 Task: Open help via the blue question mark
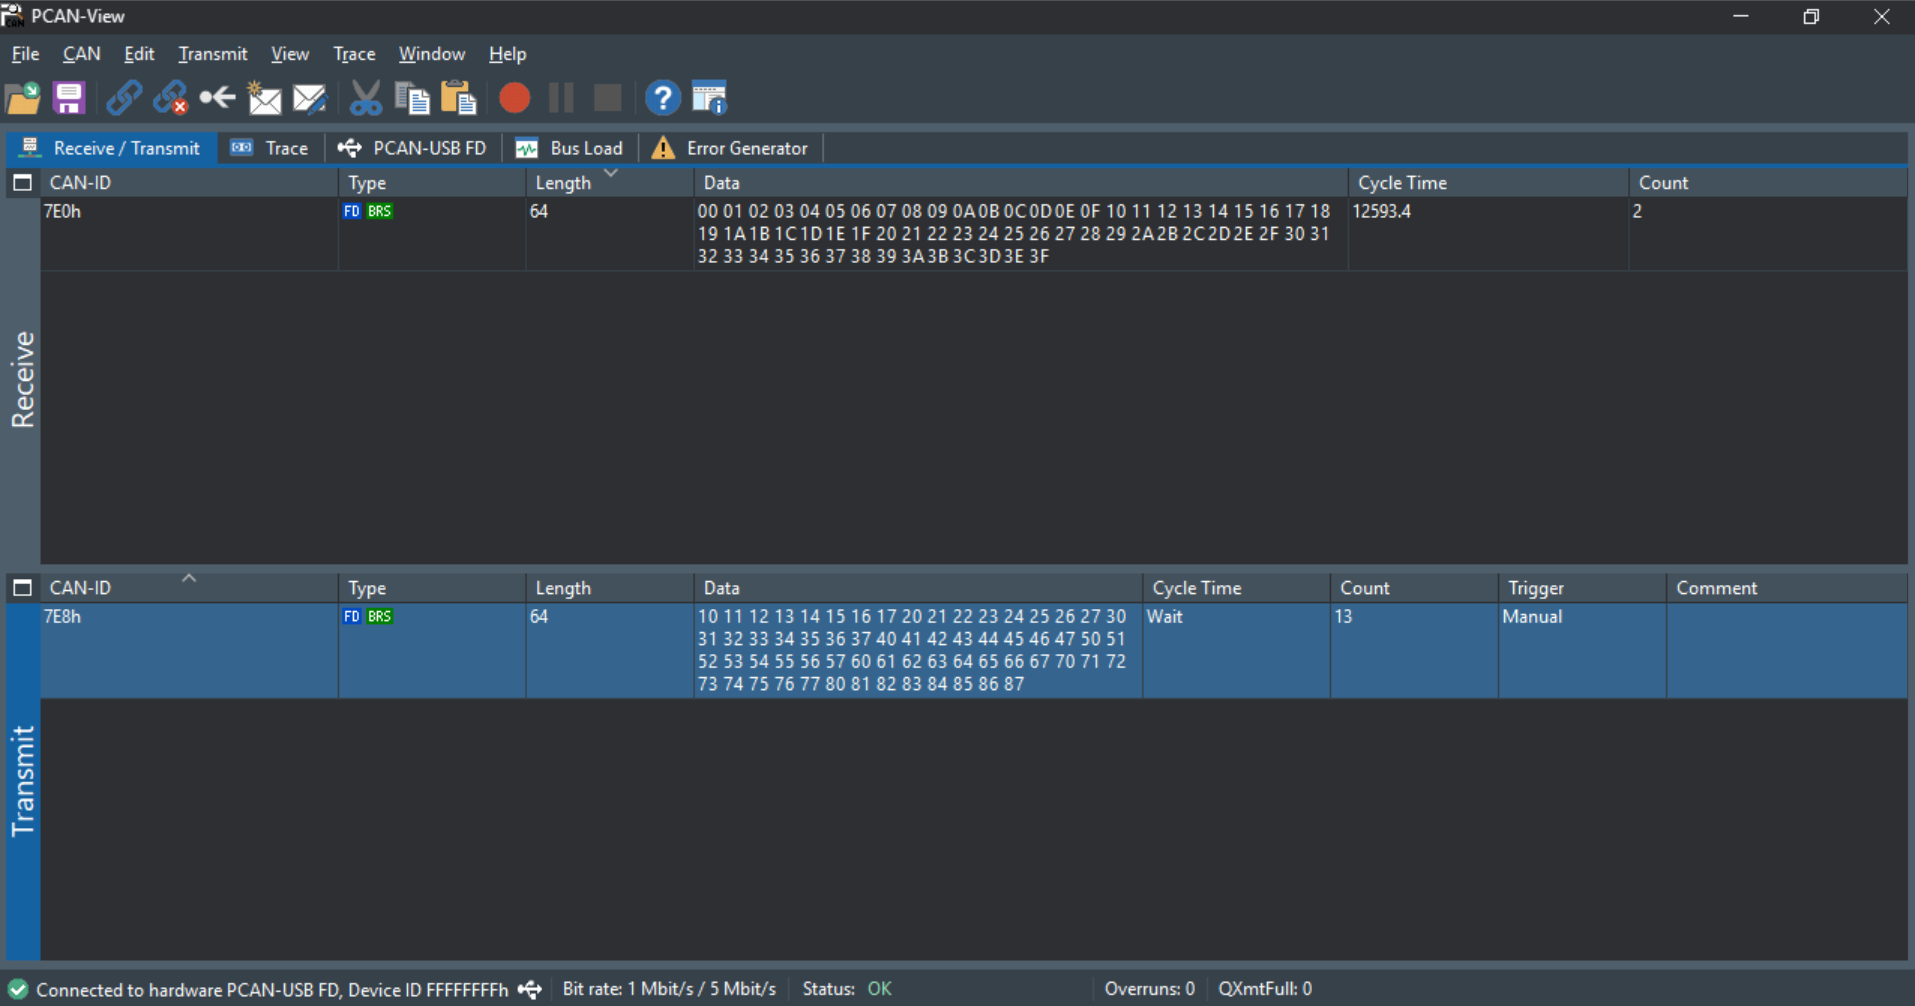pyautogui.click(x=662, y=98)
